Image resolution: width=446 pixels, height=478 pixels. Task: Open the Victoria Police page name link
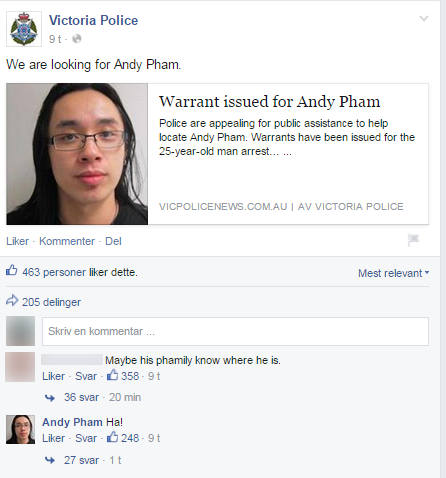(93, 21)
